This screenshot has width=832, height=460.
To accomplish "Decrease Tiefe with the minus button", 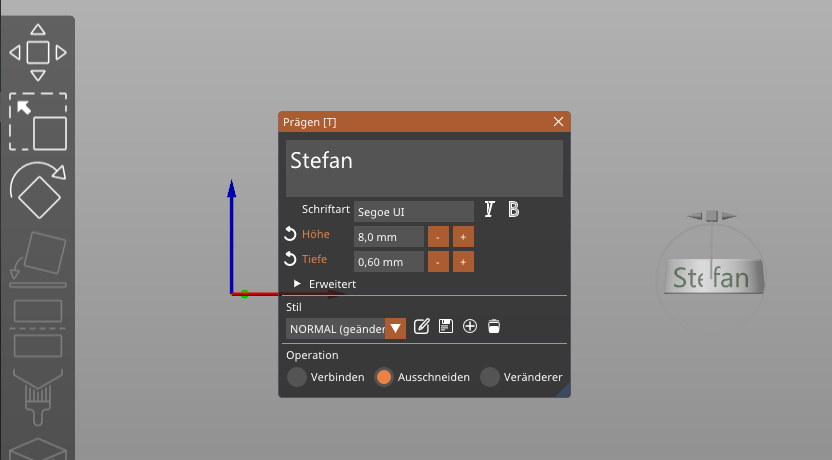I will pyautogui.click(x=438, y=262).
